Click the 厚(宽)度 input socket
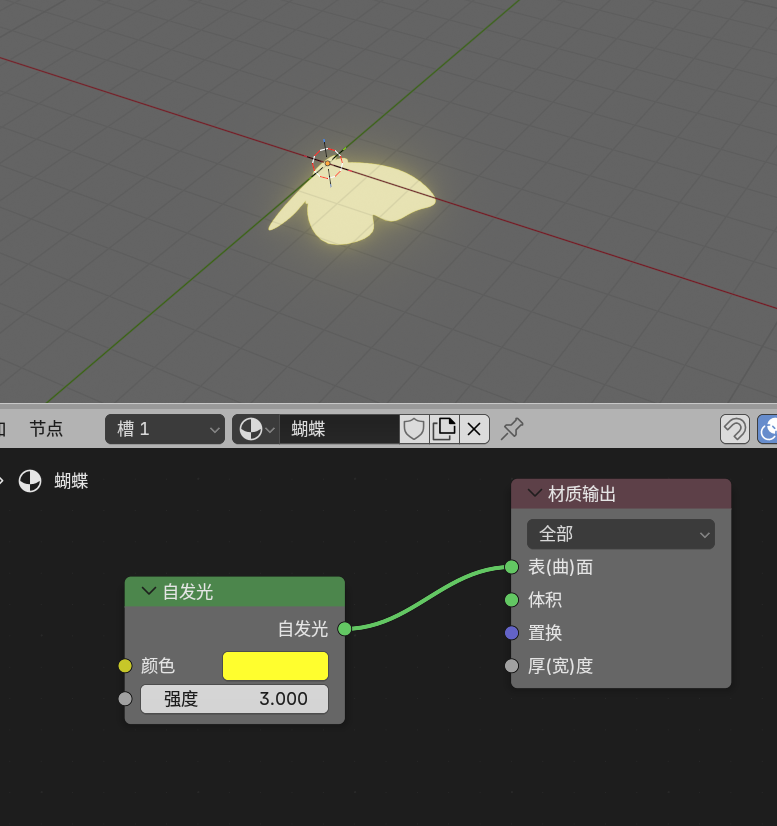Viewport: 777px width, 826px height. [512, 666]
